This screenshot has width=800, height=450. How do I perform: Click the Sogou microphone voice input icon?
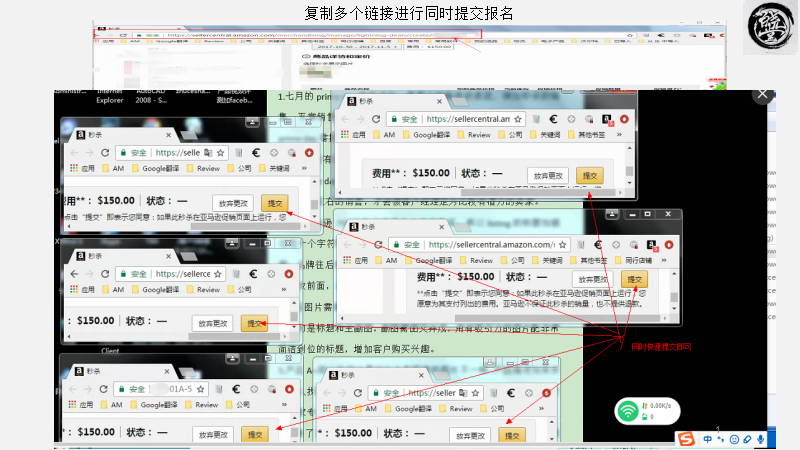pyautogui.click(x=760, y=439)
